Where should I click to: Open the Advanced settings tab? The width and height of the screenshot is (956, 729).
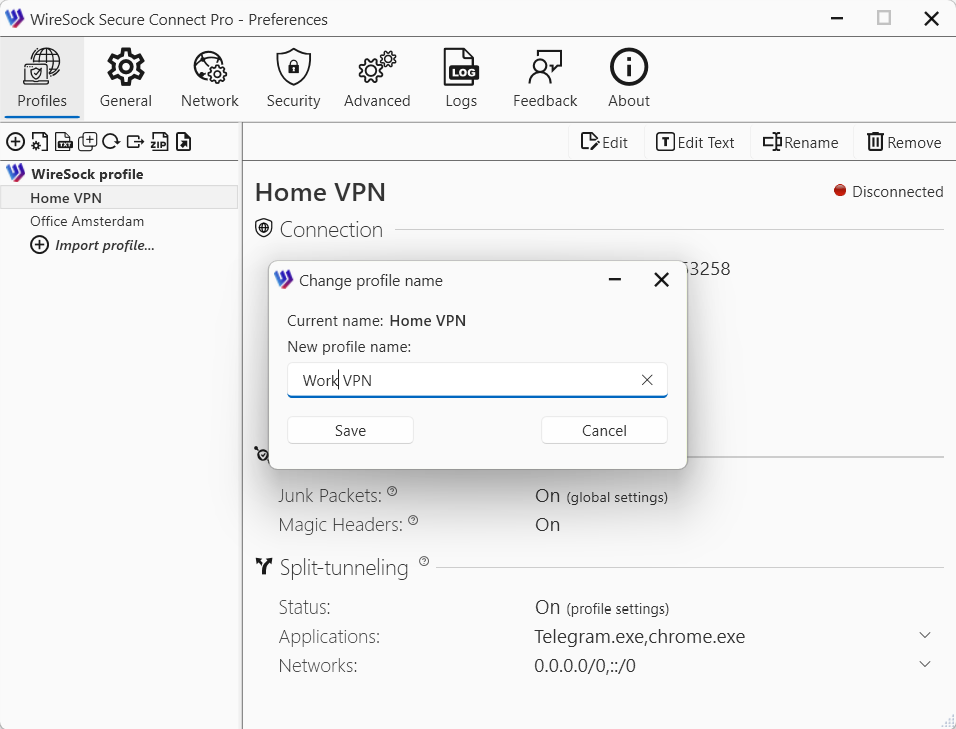click(x=377, y=79)
